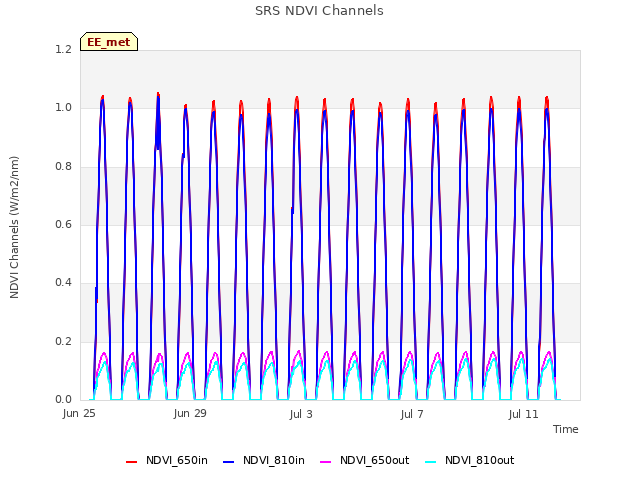Click the blue NDVI_810in legend swatch
This screenshot has height=480, width=640.
(x=229, y=461)
